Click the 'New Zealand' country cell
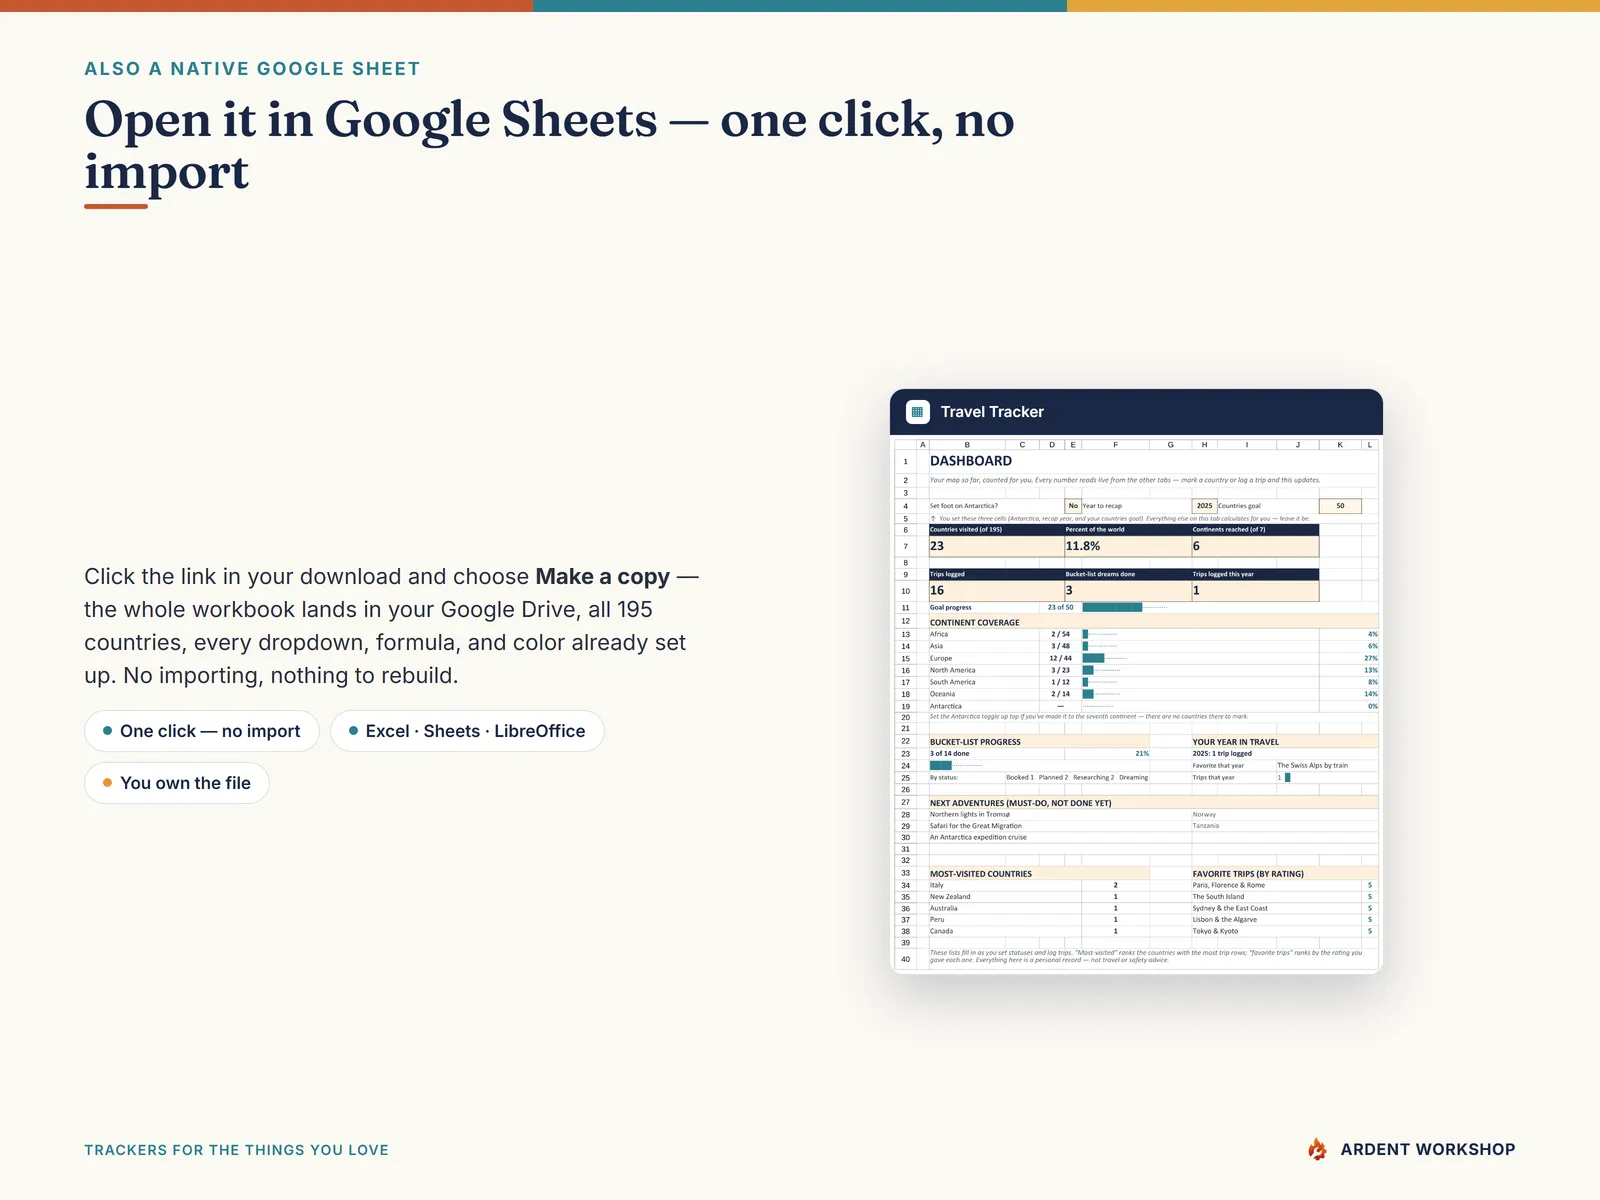The width and height of the screenshot is (1600, 1200). coord(950,897)
